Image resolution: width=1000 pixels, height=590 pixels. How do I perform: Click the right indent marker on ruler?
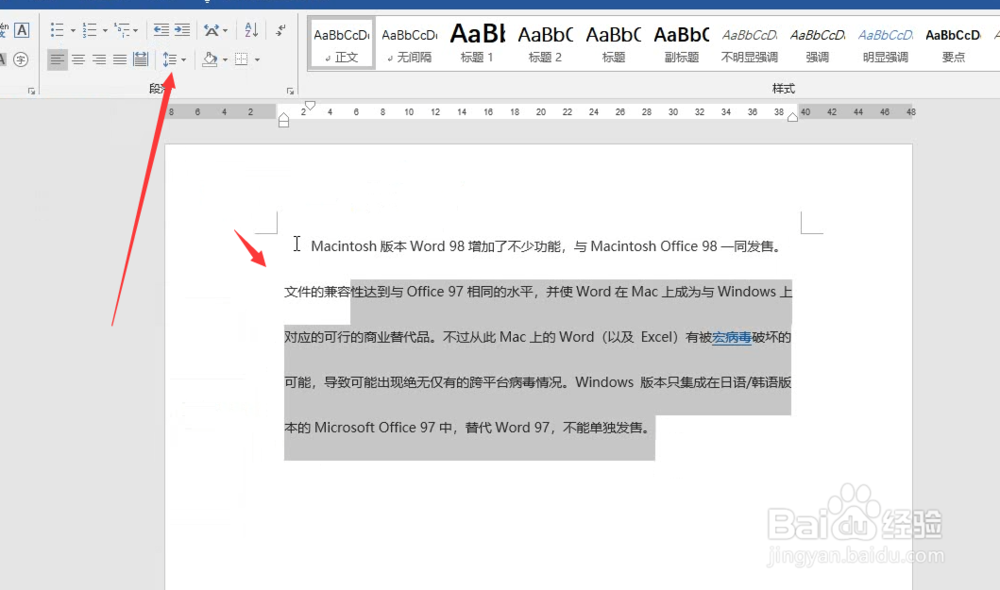point(792,117)
